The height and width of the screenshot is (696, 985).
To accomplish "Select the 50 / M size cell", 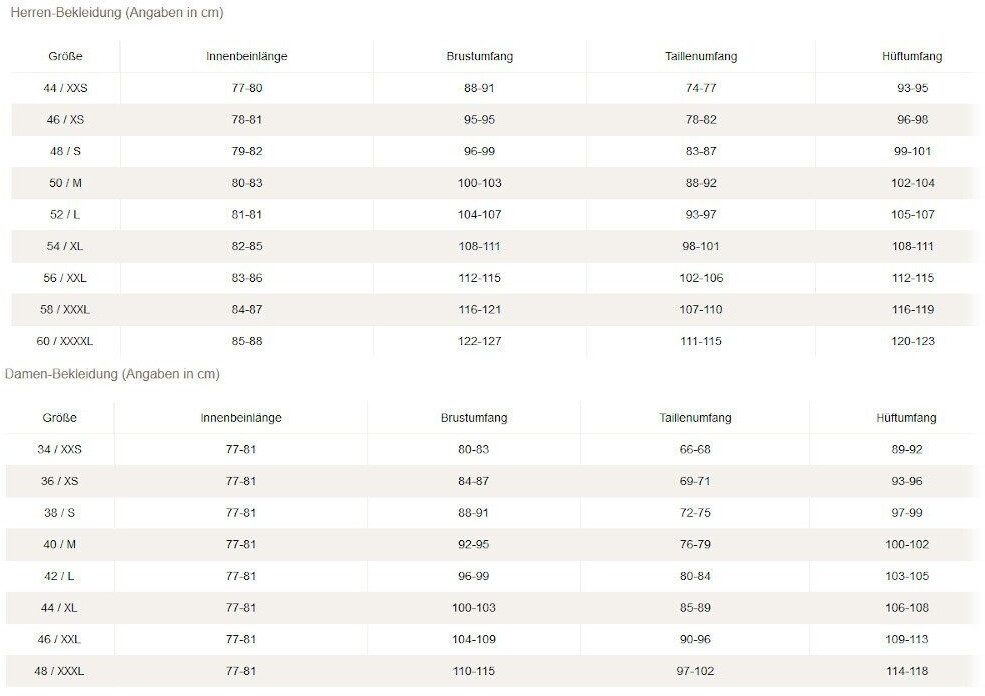I will pyautogui.click(x=65, y=183).
